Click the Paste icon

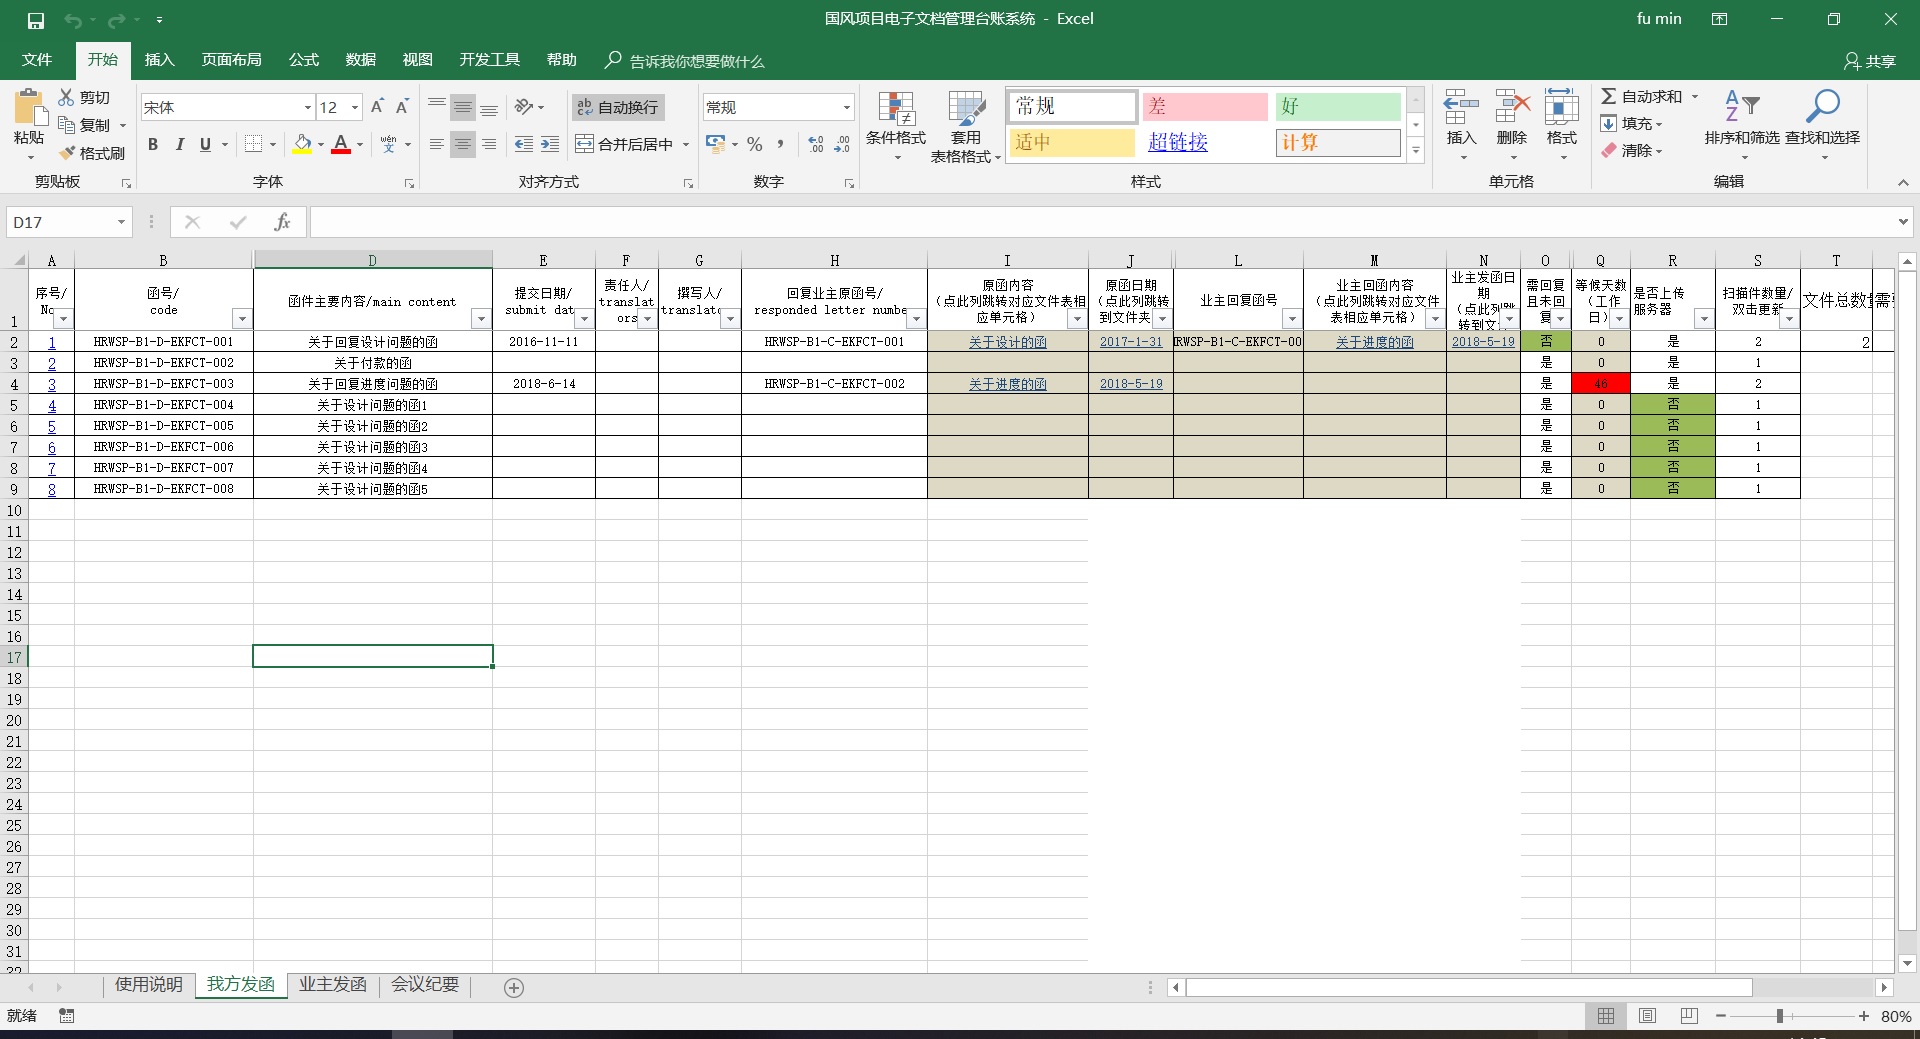pos(29,109)
